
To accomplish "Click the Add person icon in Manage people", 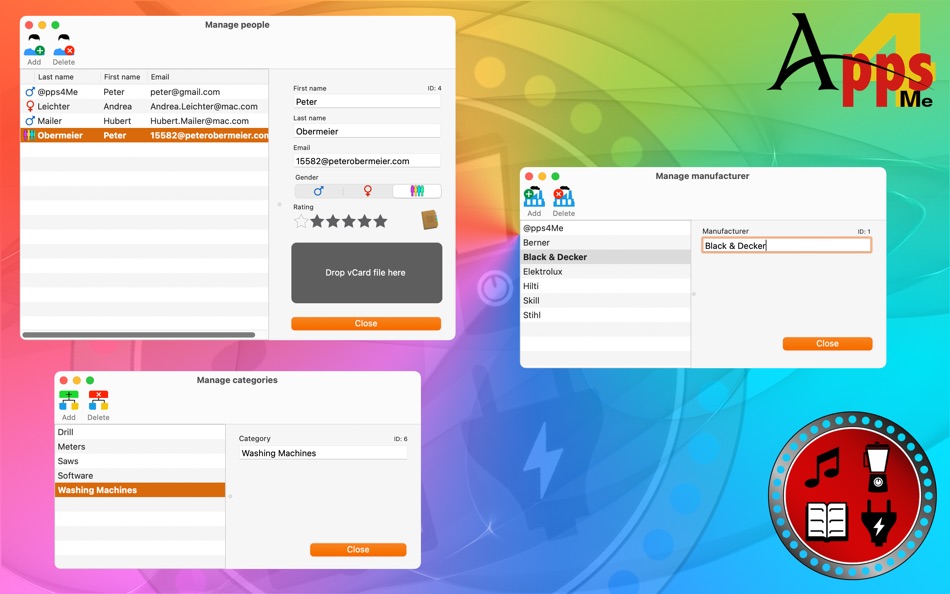I will pyautogui.click(x=33, y=45).
